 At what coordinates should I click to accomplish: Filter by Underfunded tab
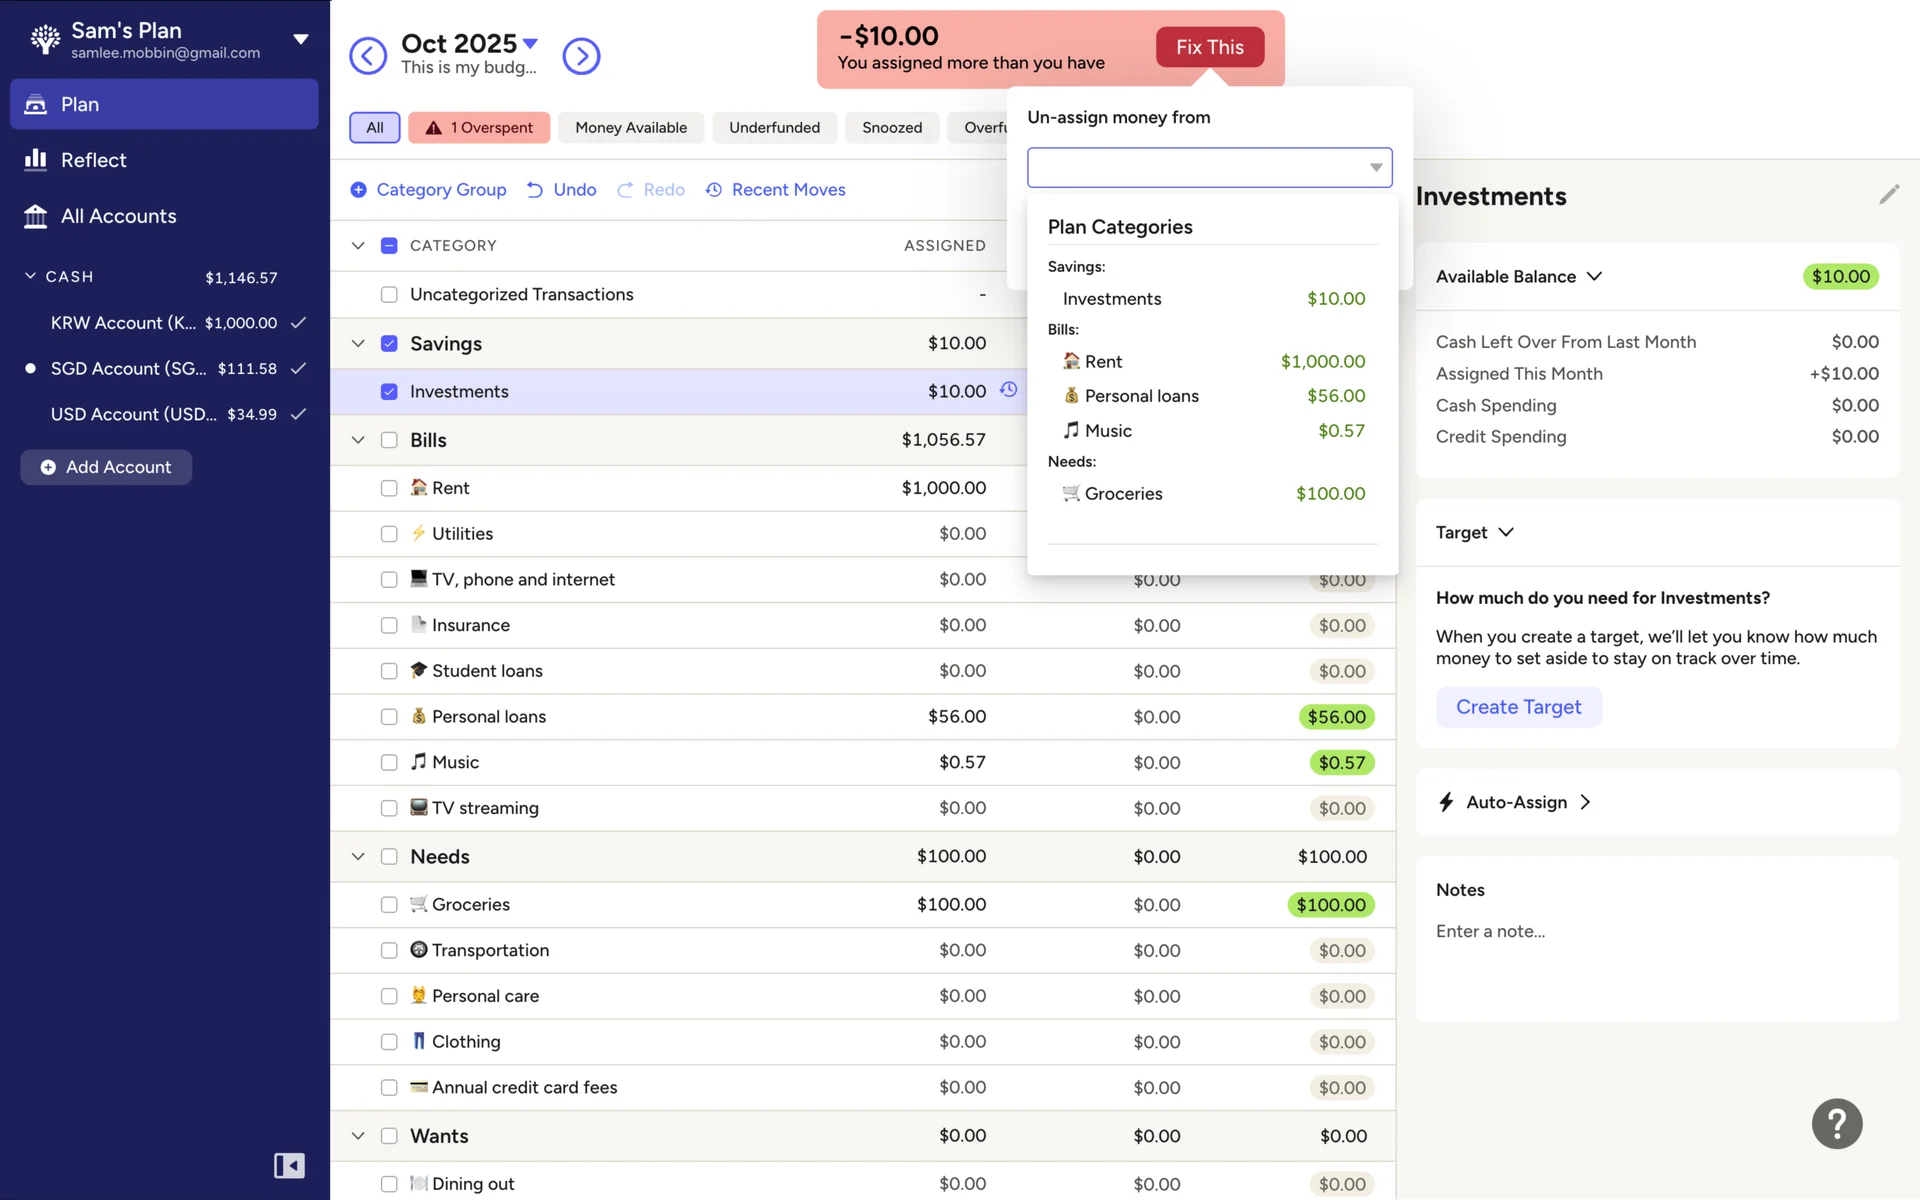click(774, 128)
